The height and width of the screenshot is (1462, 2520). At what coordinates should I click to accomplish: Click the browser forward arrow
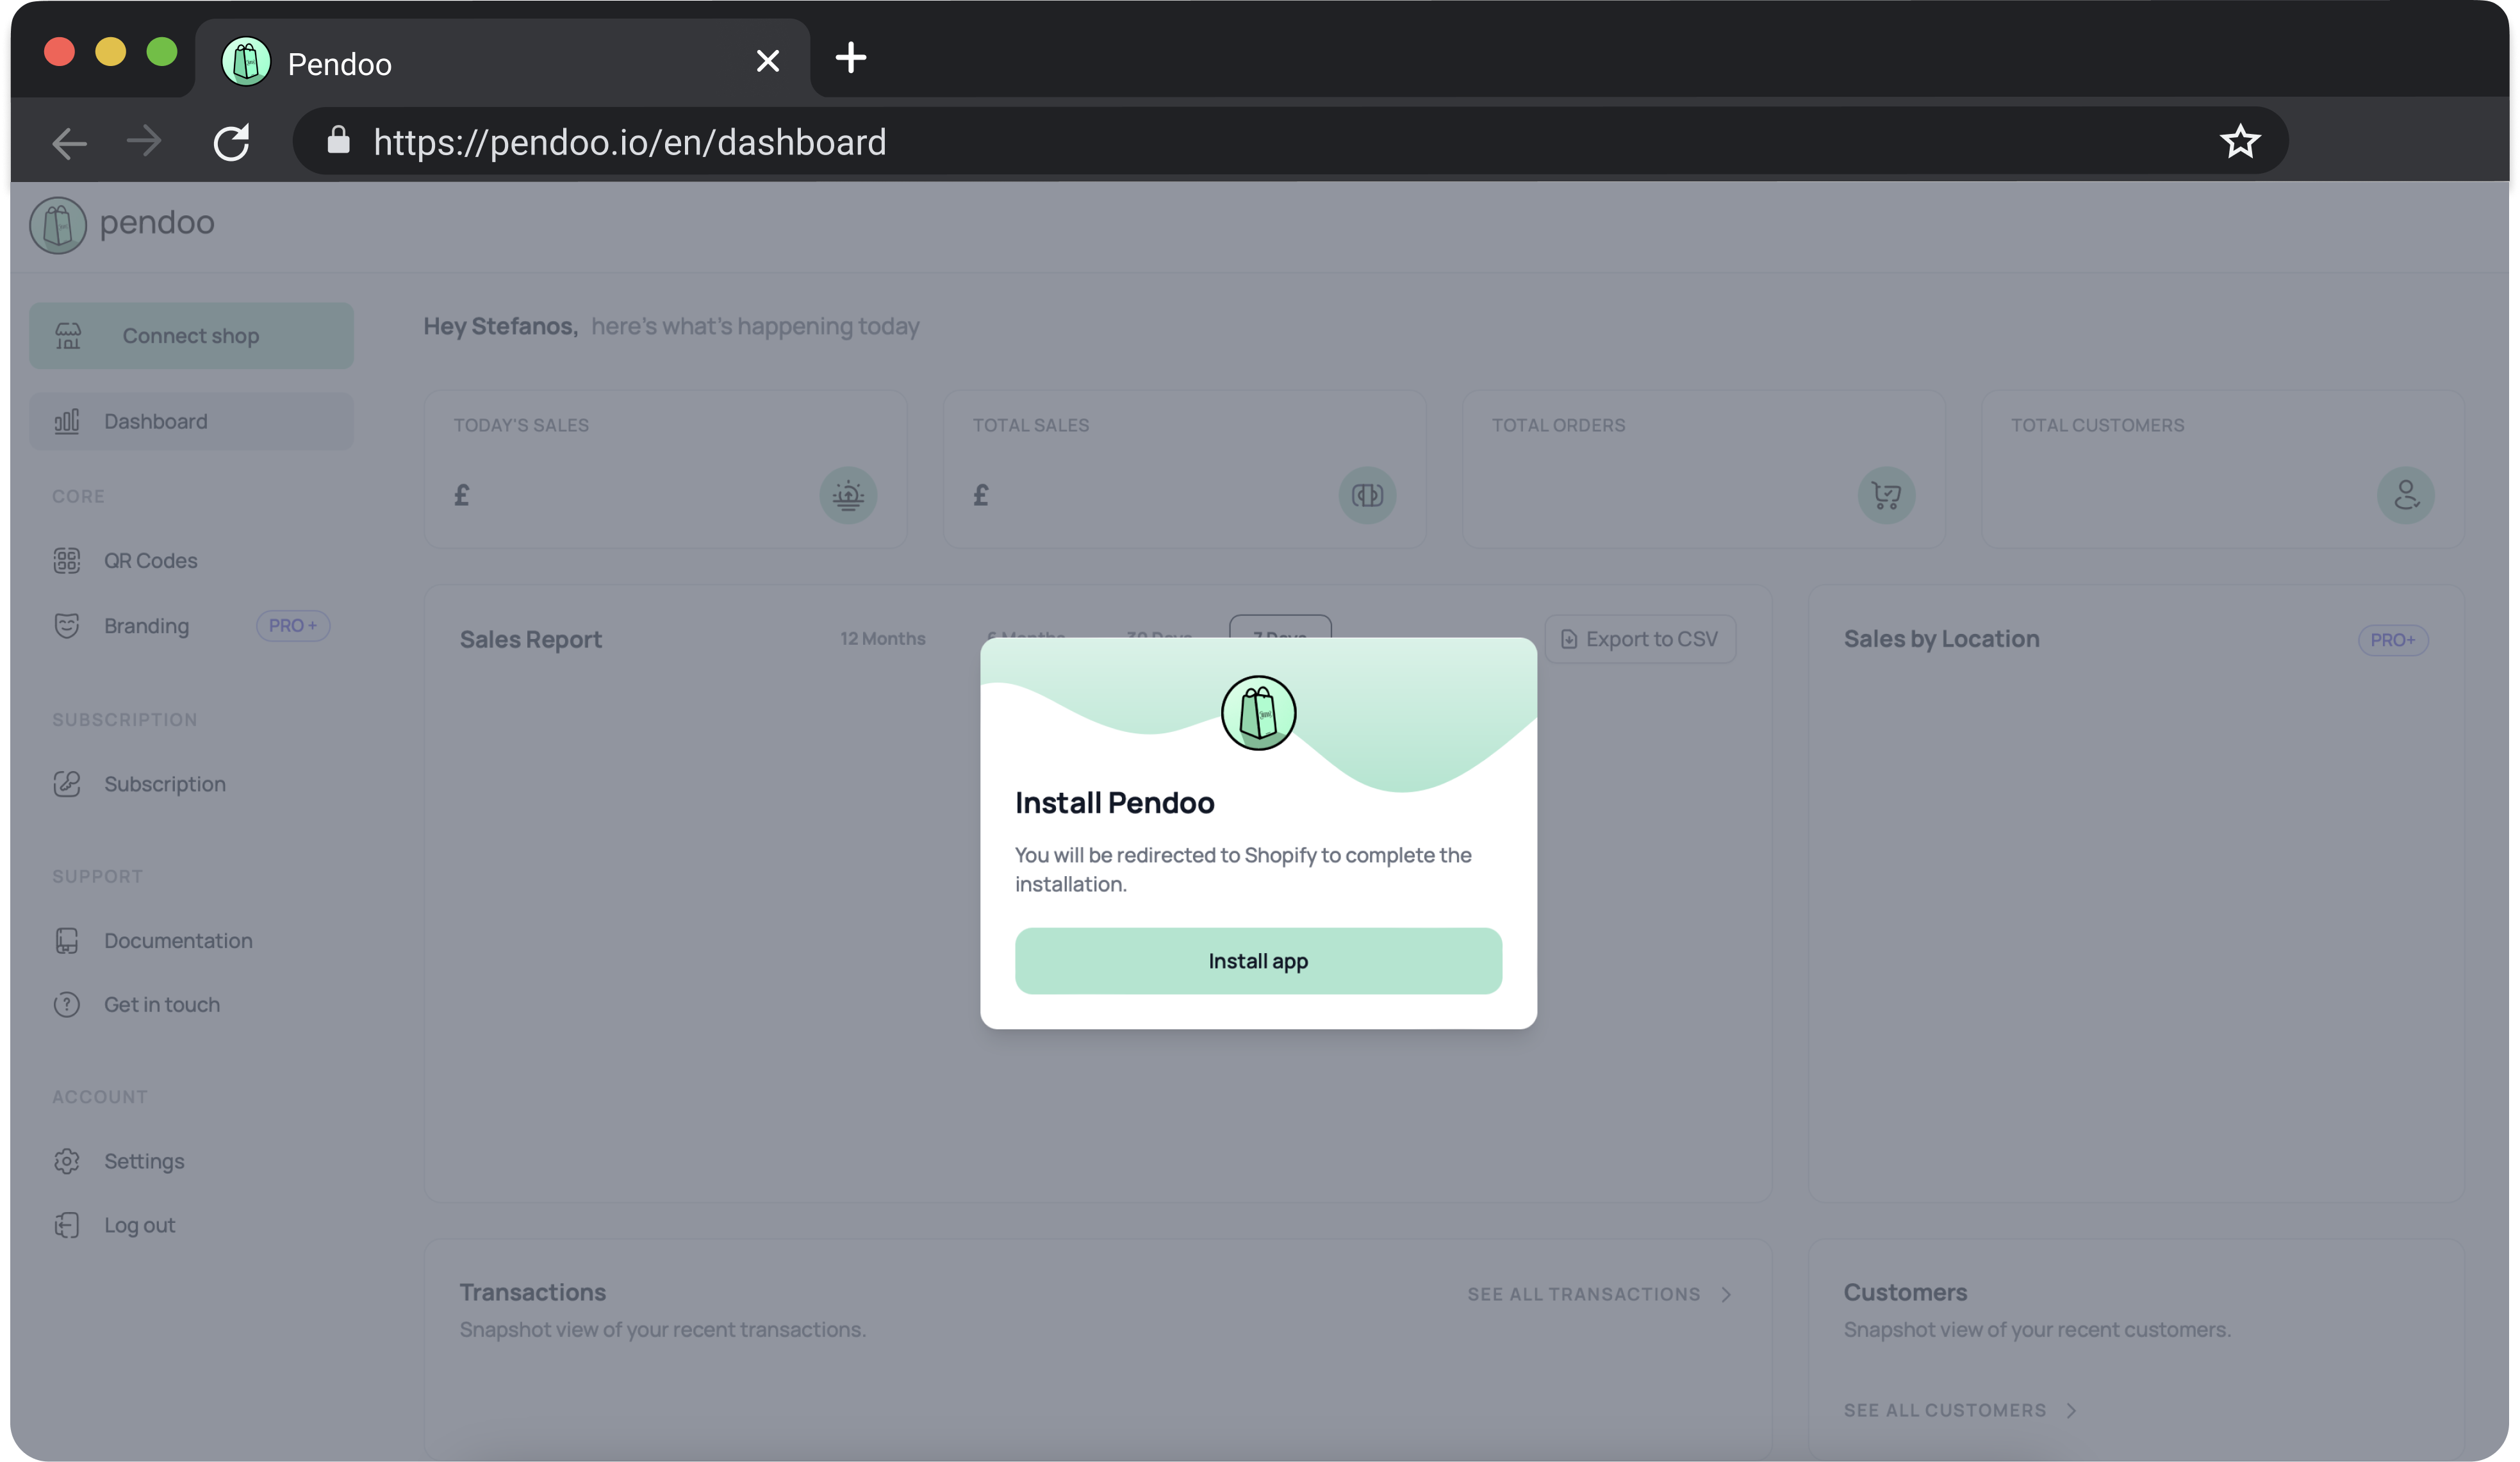pos(145,141)
